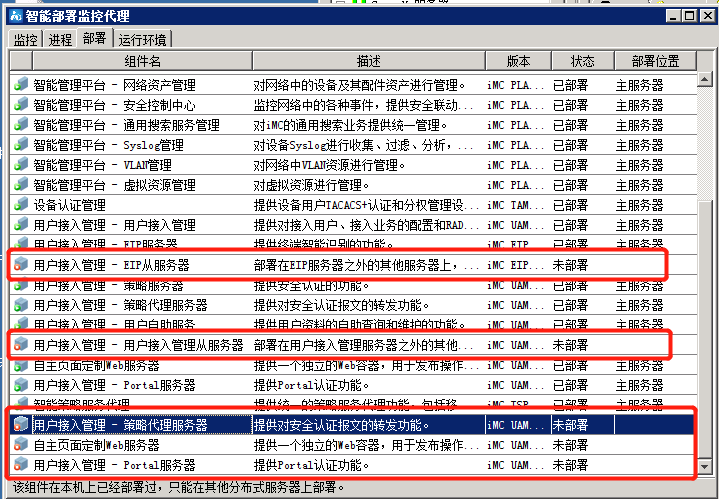Click icon of deployed 策略代理服务器 row
The width and height of the screenshot is (719, 499).
click(x=21, y=305)
